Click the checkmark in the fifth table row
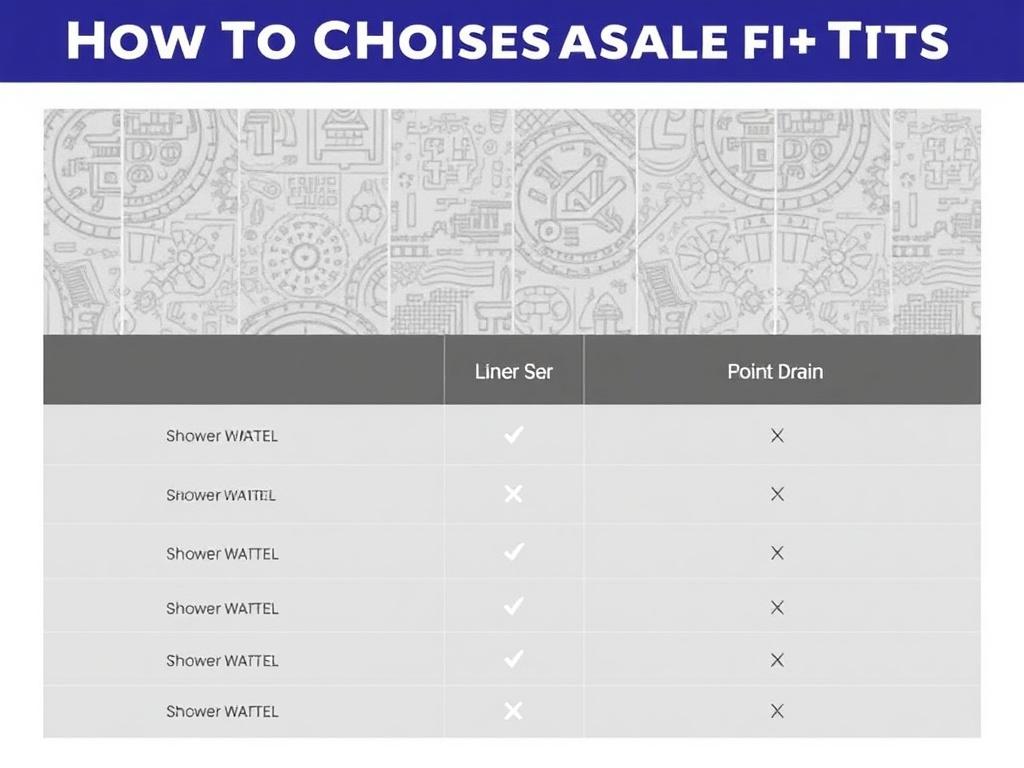 (x=514, y=659)
